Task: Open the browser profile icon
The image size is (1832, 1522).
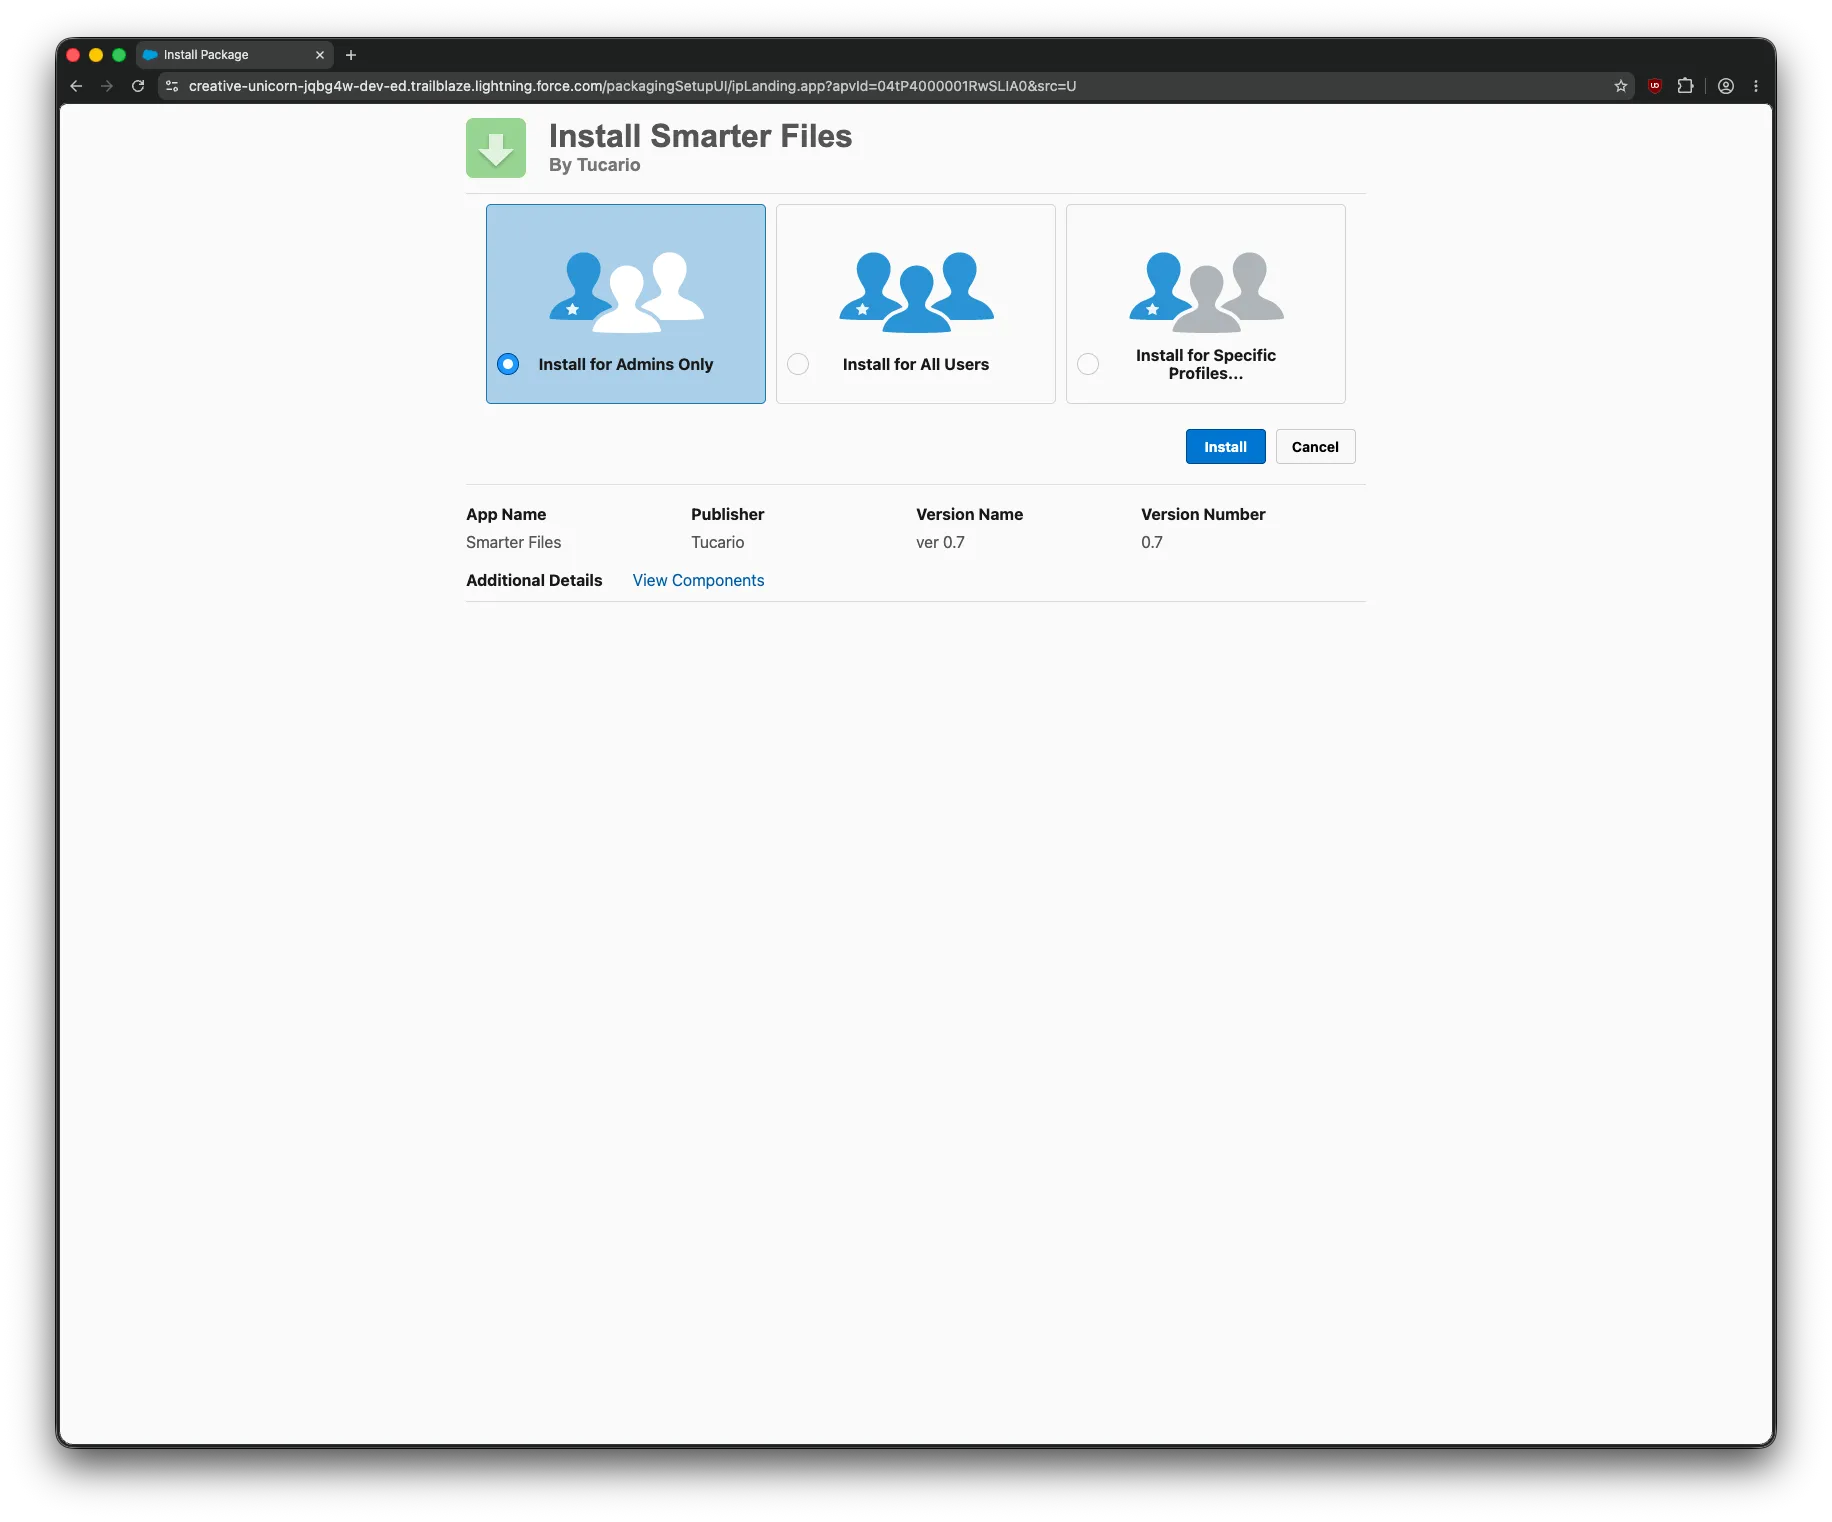Action: (x=1726, y=86)
